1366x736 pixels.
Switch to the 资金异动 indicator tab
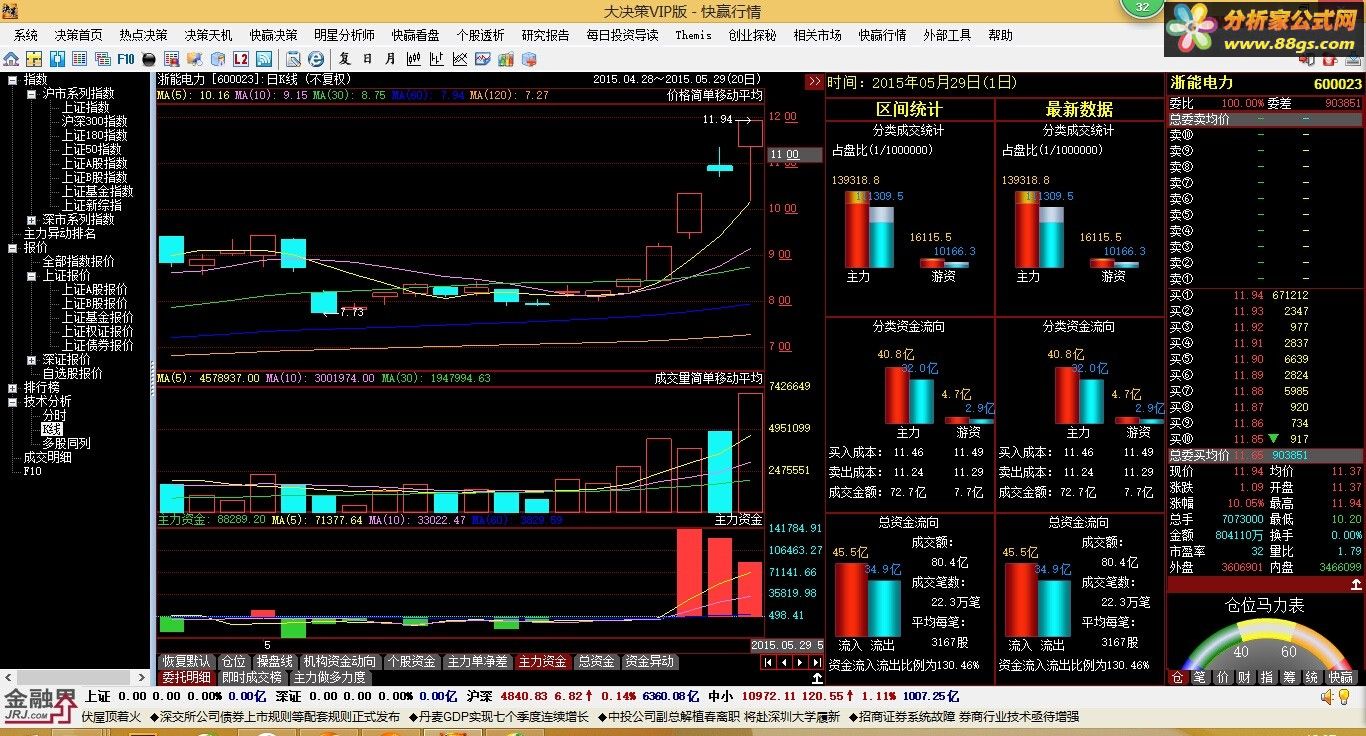tap(649, 662)
